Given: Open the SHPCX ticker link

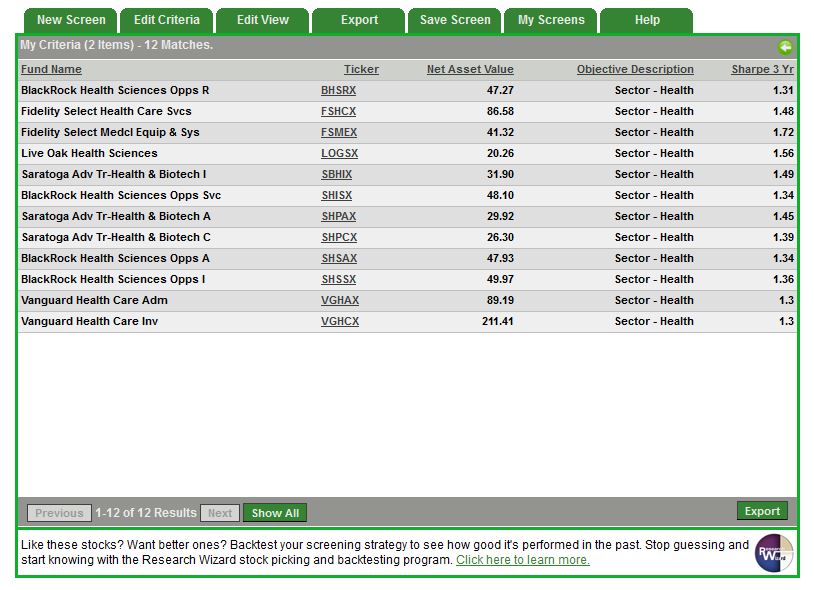Looking at the screenshot, I should (339, 238).
